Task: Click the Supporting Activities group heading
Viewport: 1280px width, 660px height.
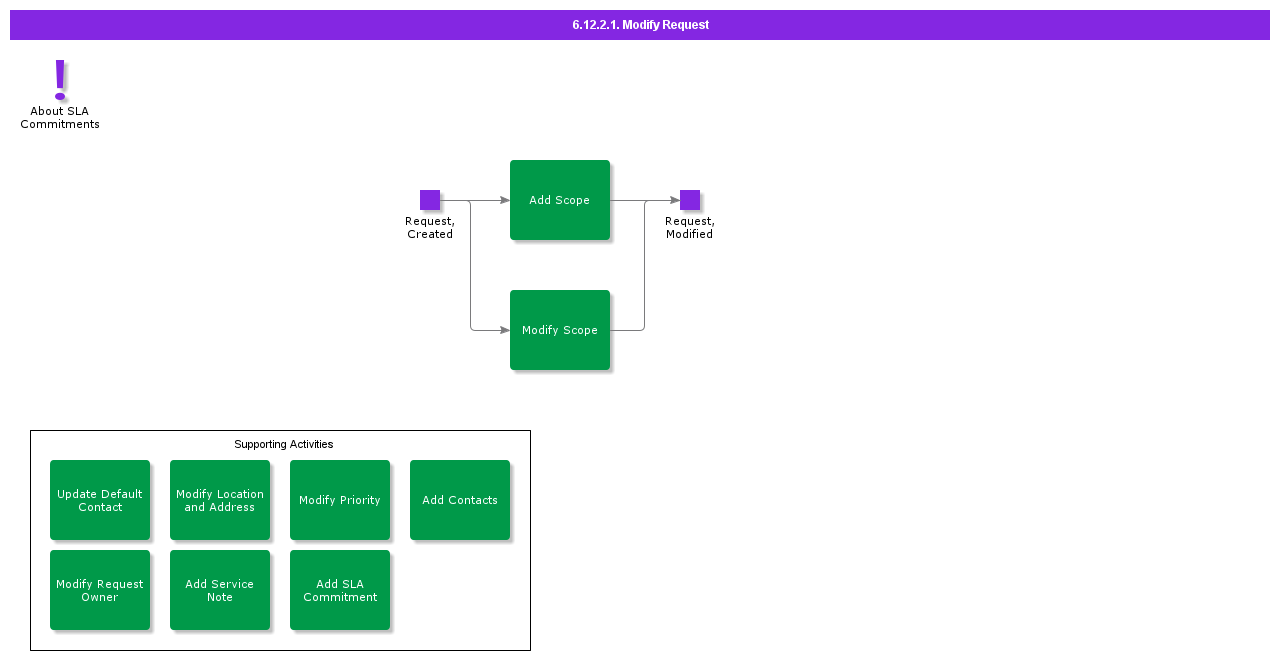Action: (x=283, y=444)
